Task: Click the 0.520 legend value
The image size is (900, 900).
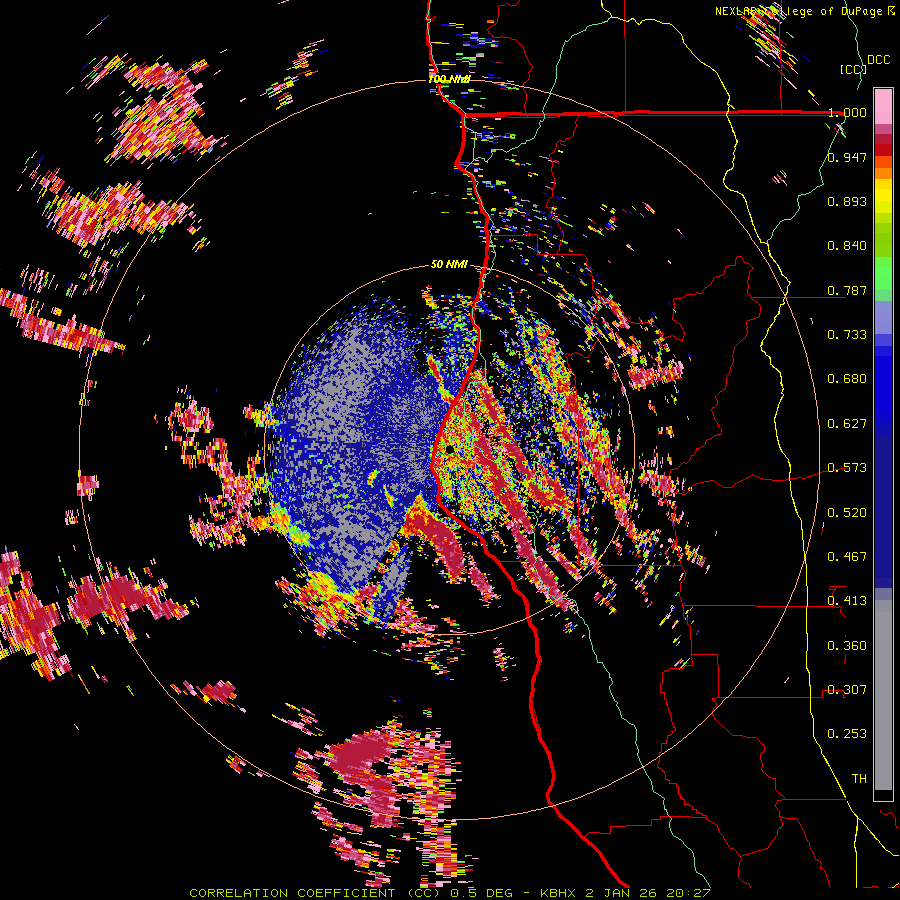Action: point(847,512)
